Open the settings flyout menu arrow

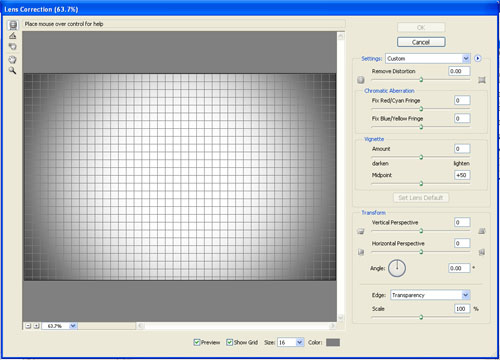(478, 59)
